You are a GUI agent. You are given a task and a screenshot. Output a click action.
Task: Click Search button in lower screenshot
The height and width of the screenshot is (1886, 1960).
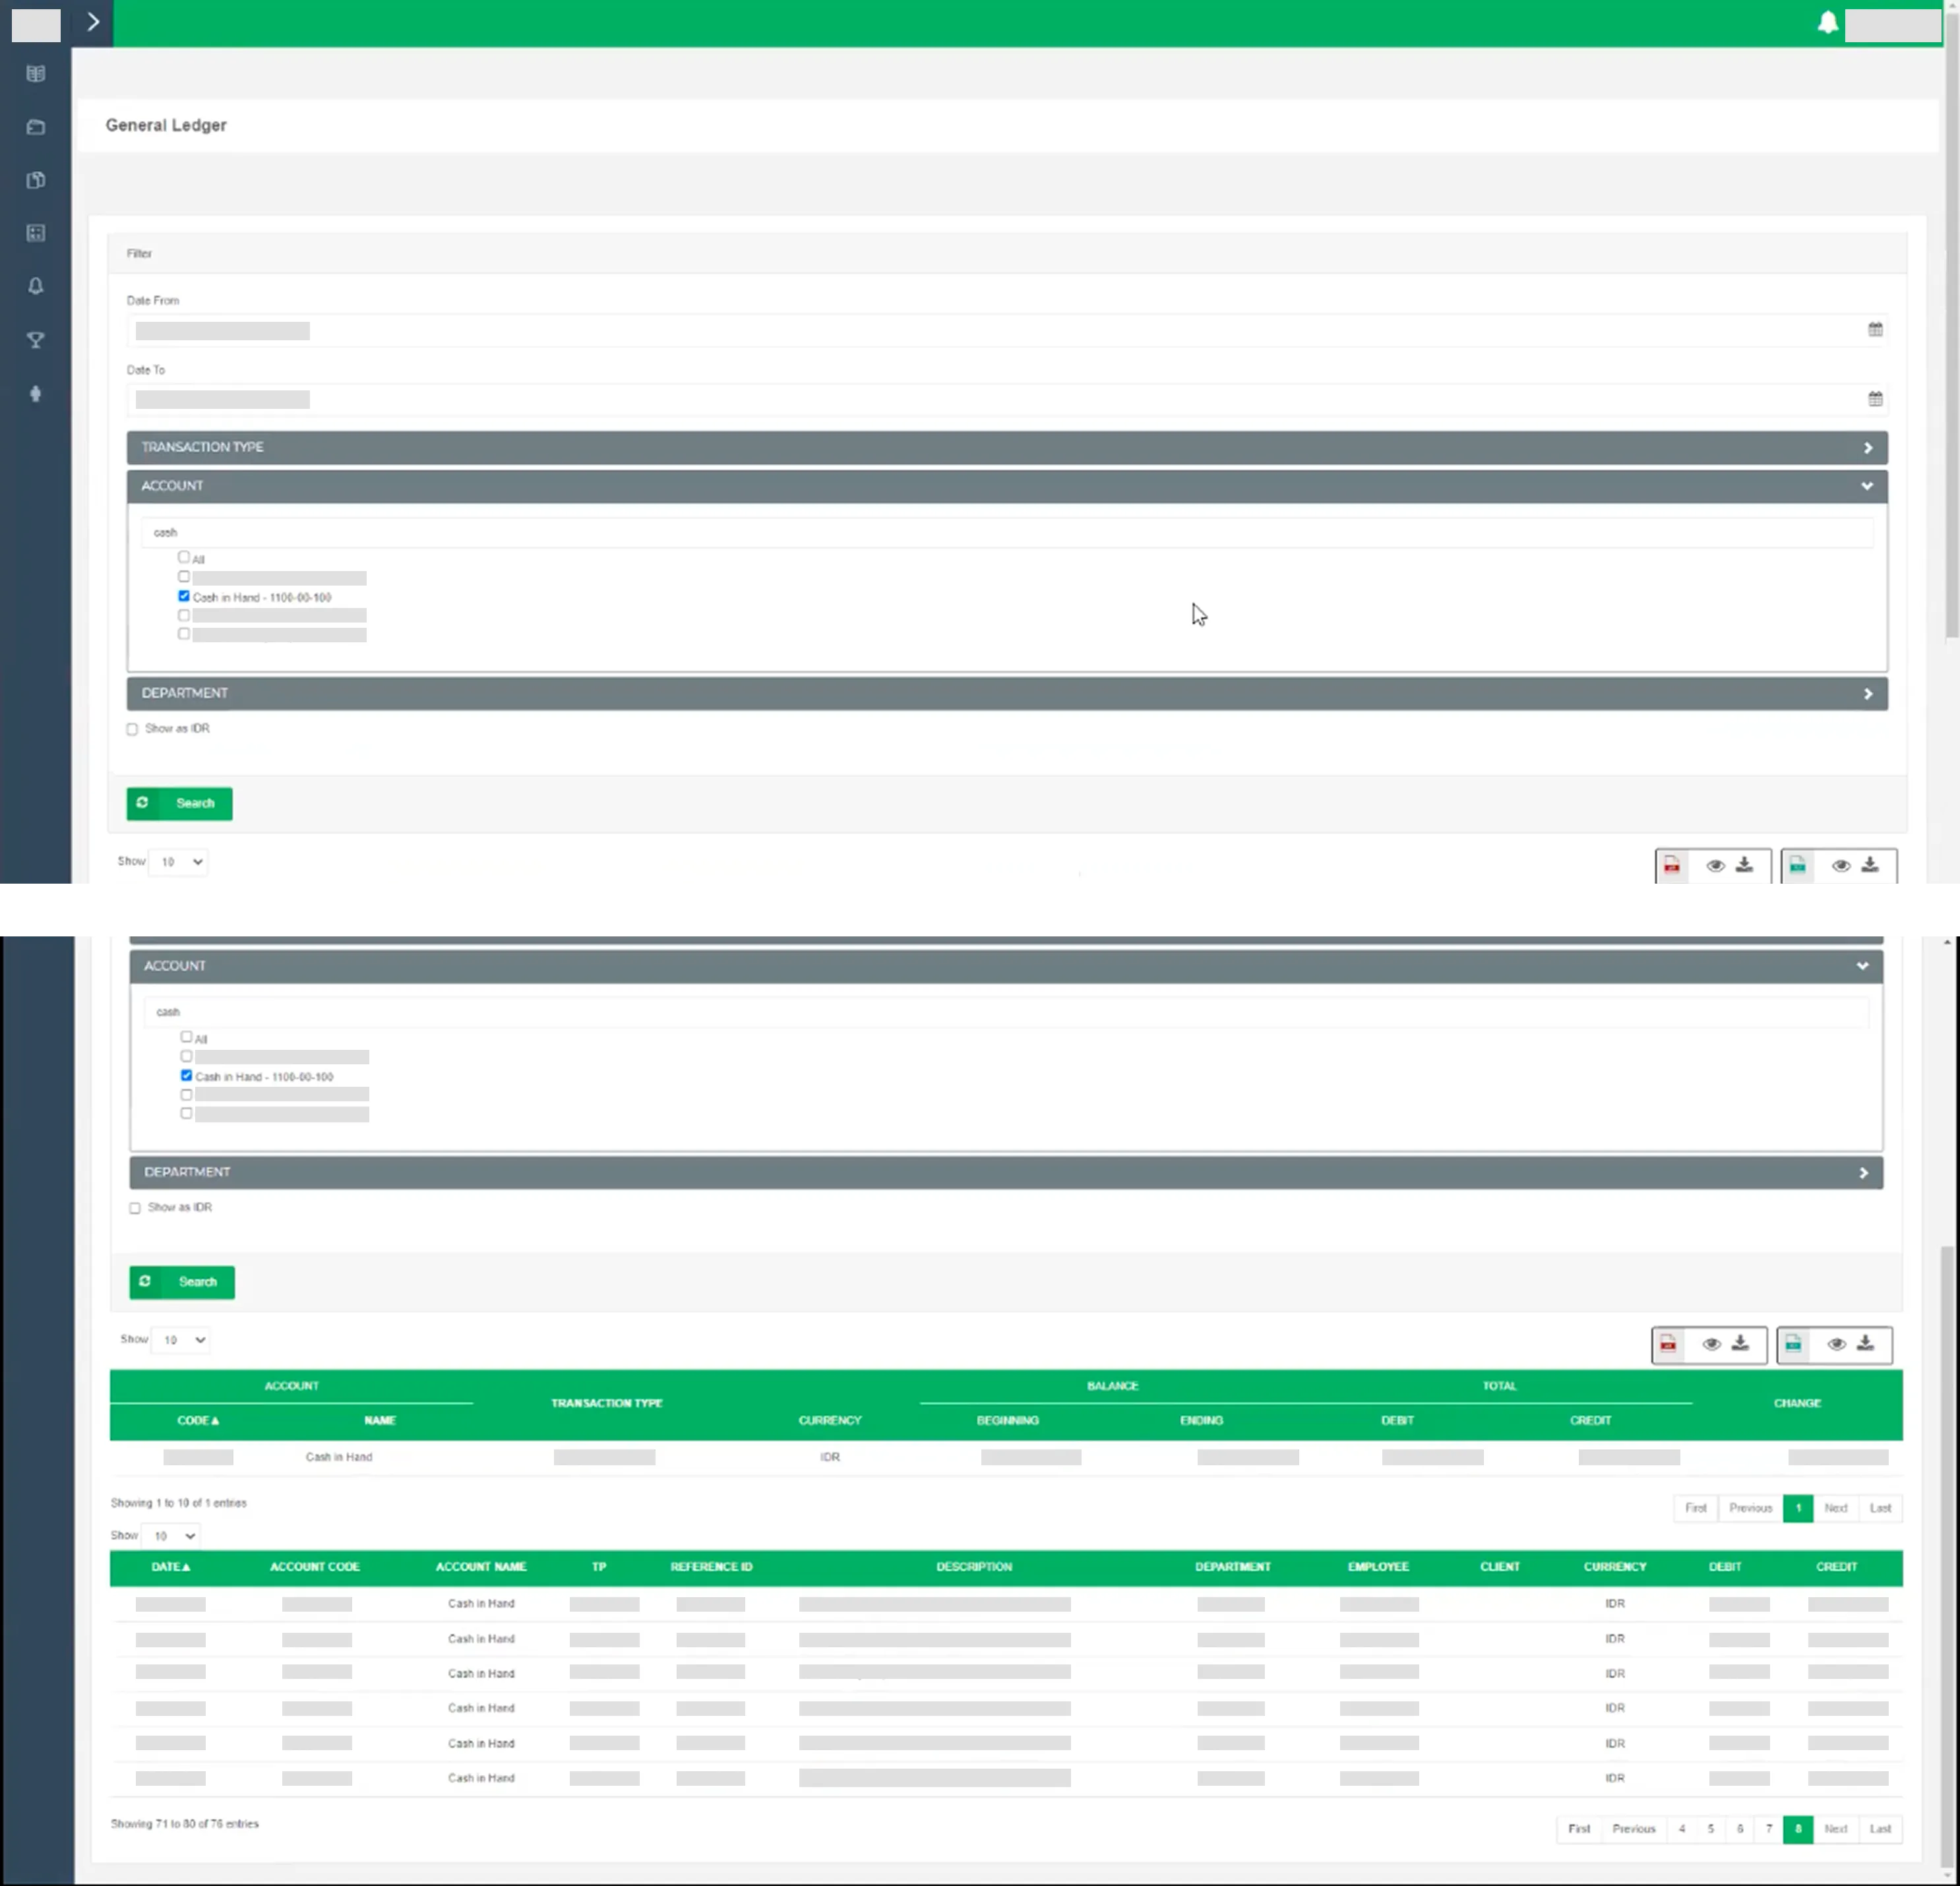pos(182,1282)
